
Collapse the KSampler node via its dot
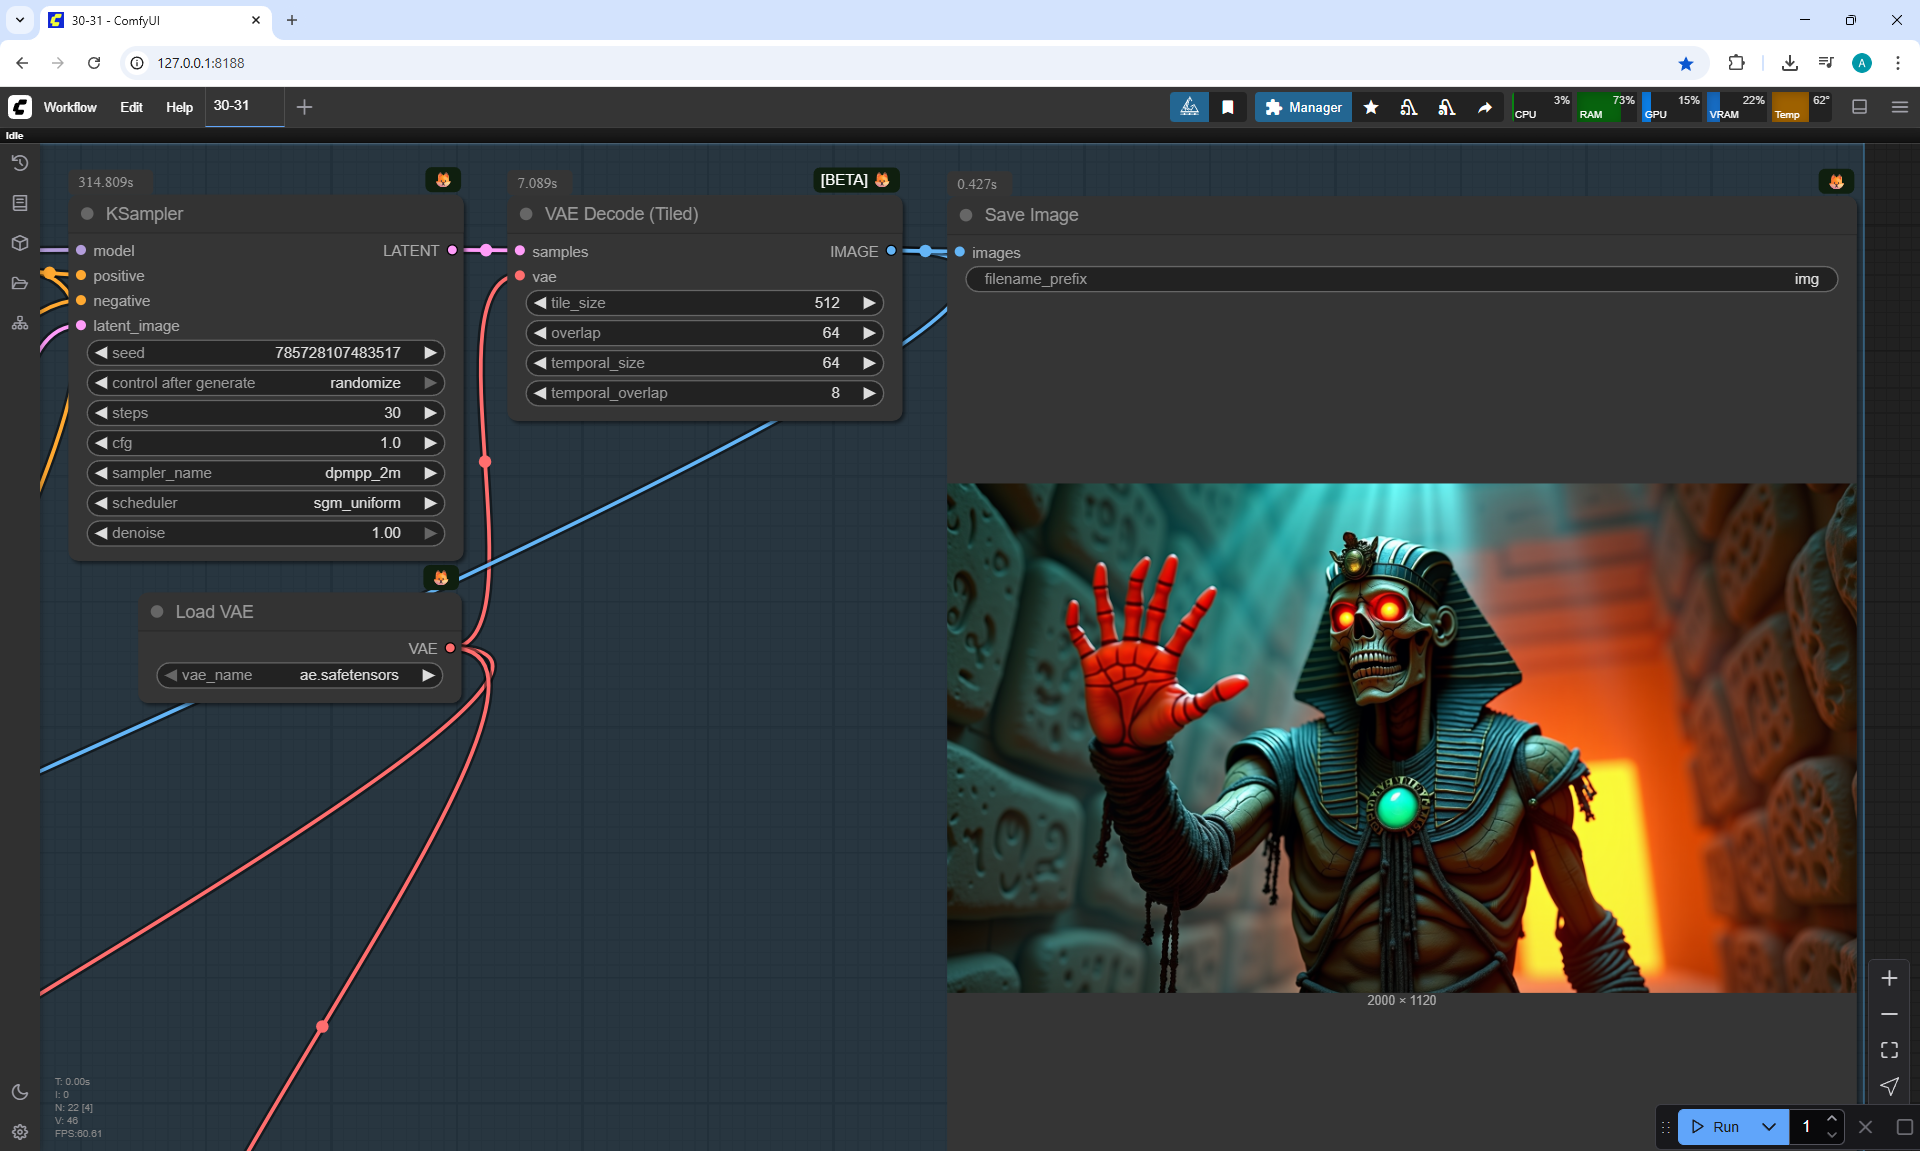(x=87, y=214)
